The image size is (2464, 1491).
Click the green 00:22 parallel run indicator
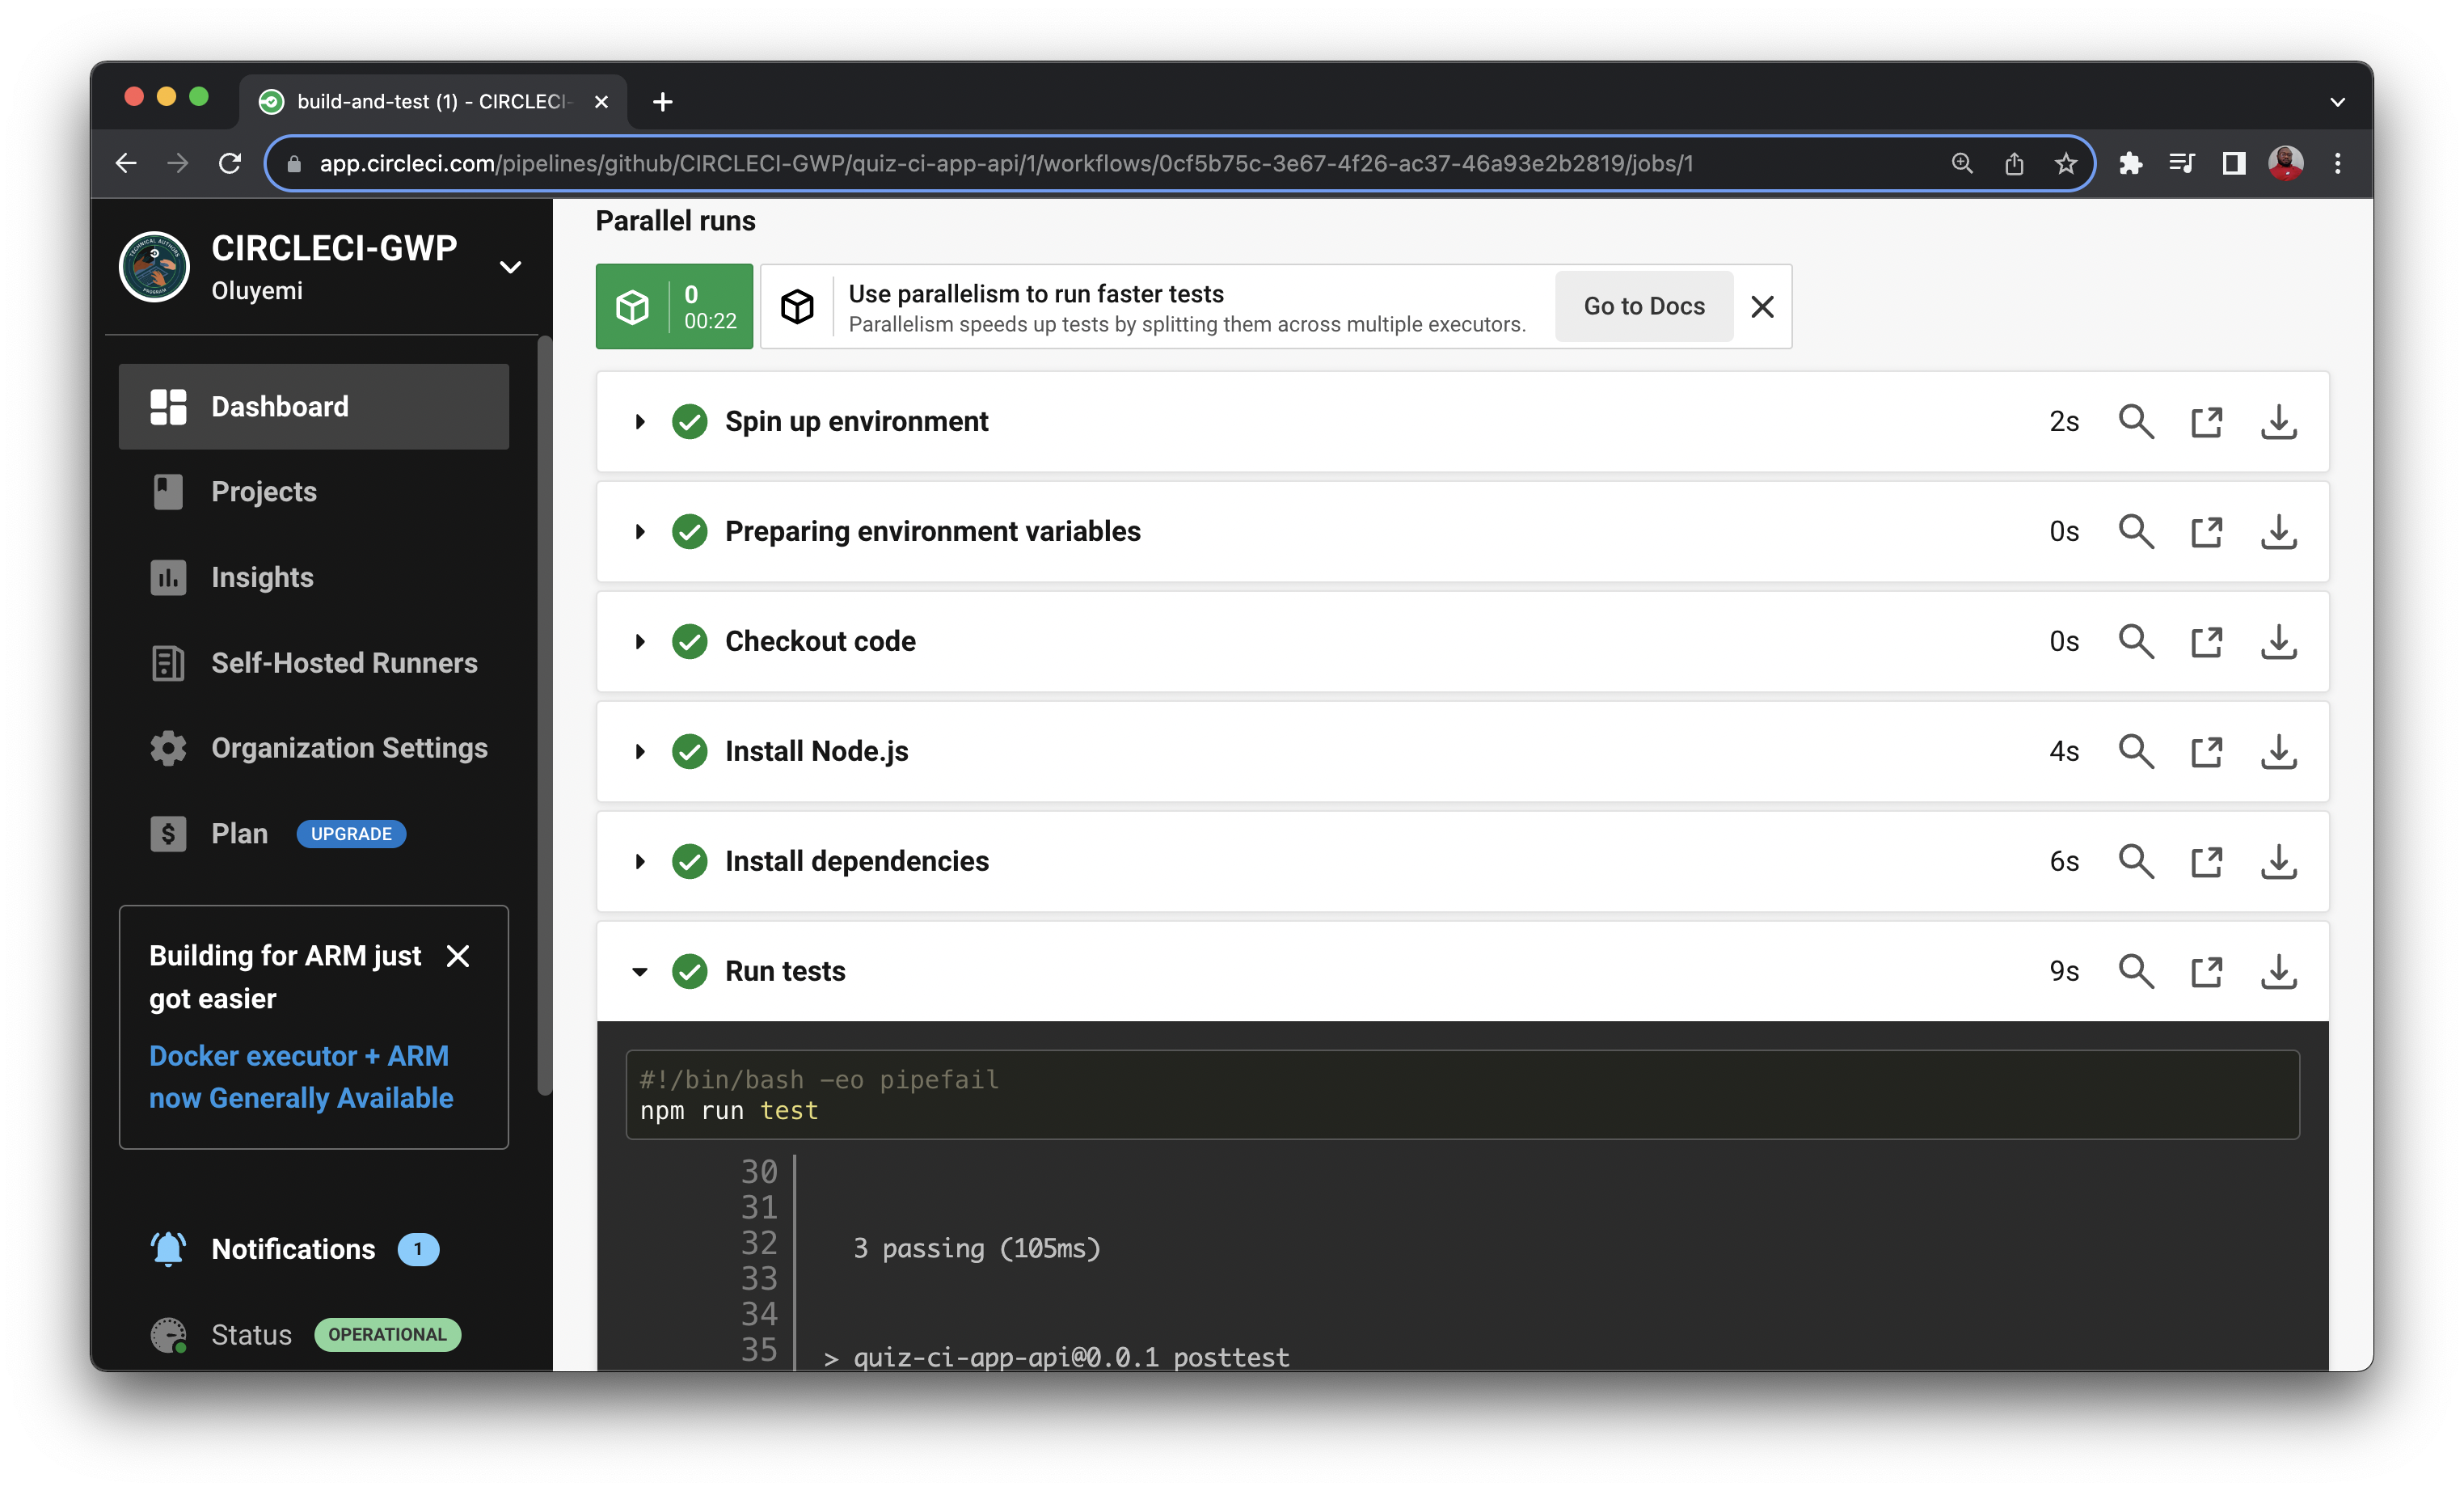[674, 306]
